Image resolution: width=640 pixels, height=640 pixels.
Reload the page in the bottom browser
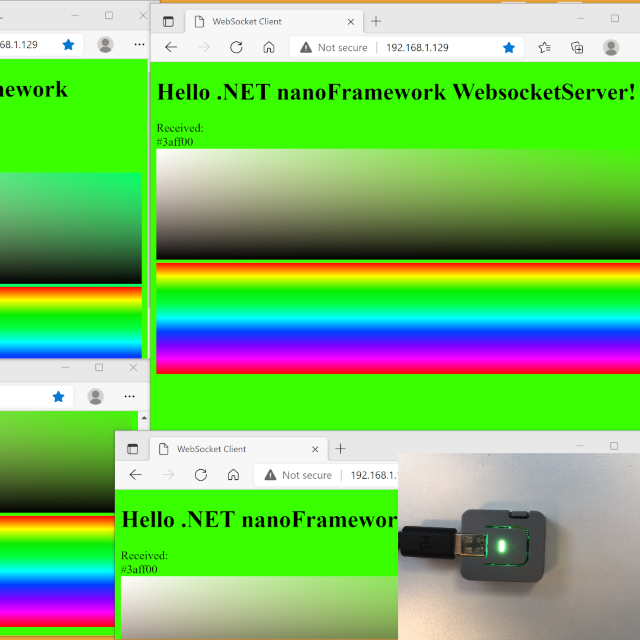click(200, 475)
